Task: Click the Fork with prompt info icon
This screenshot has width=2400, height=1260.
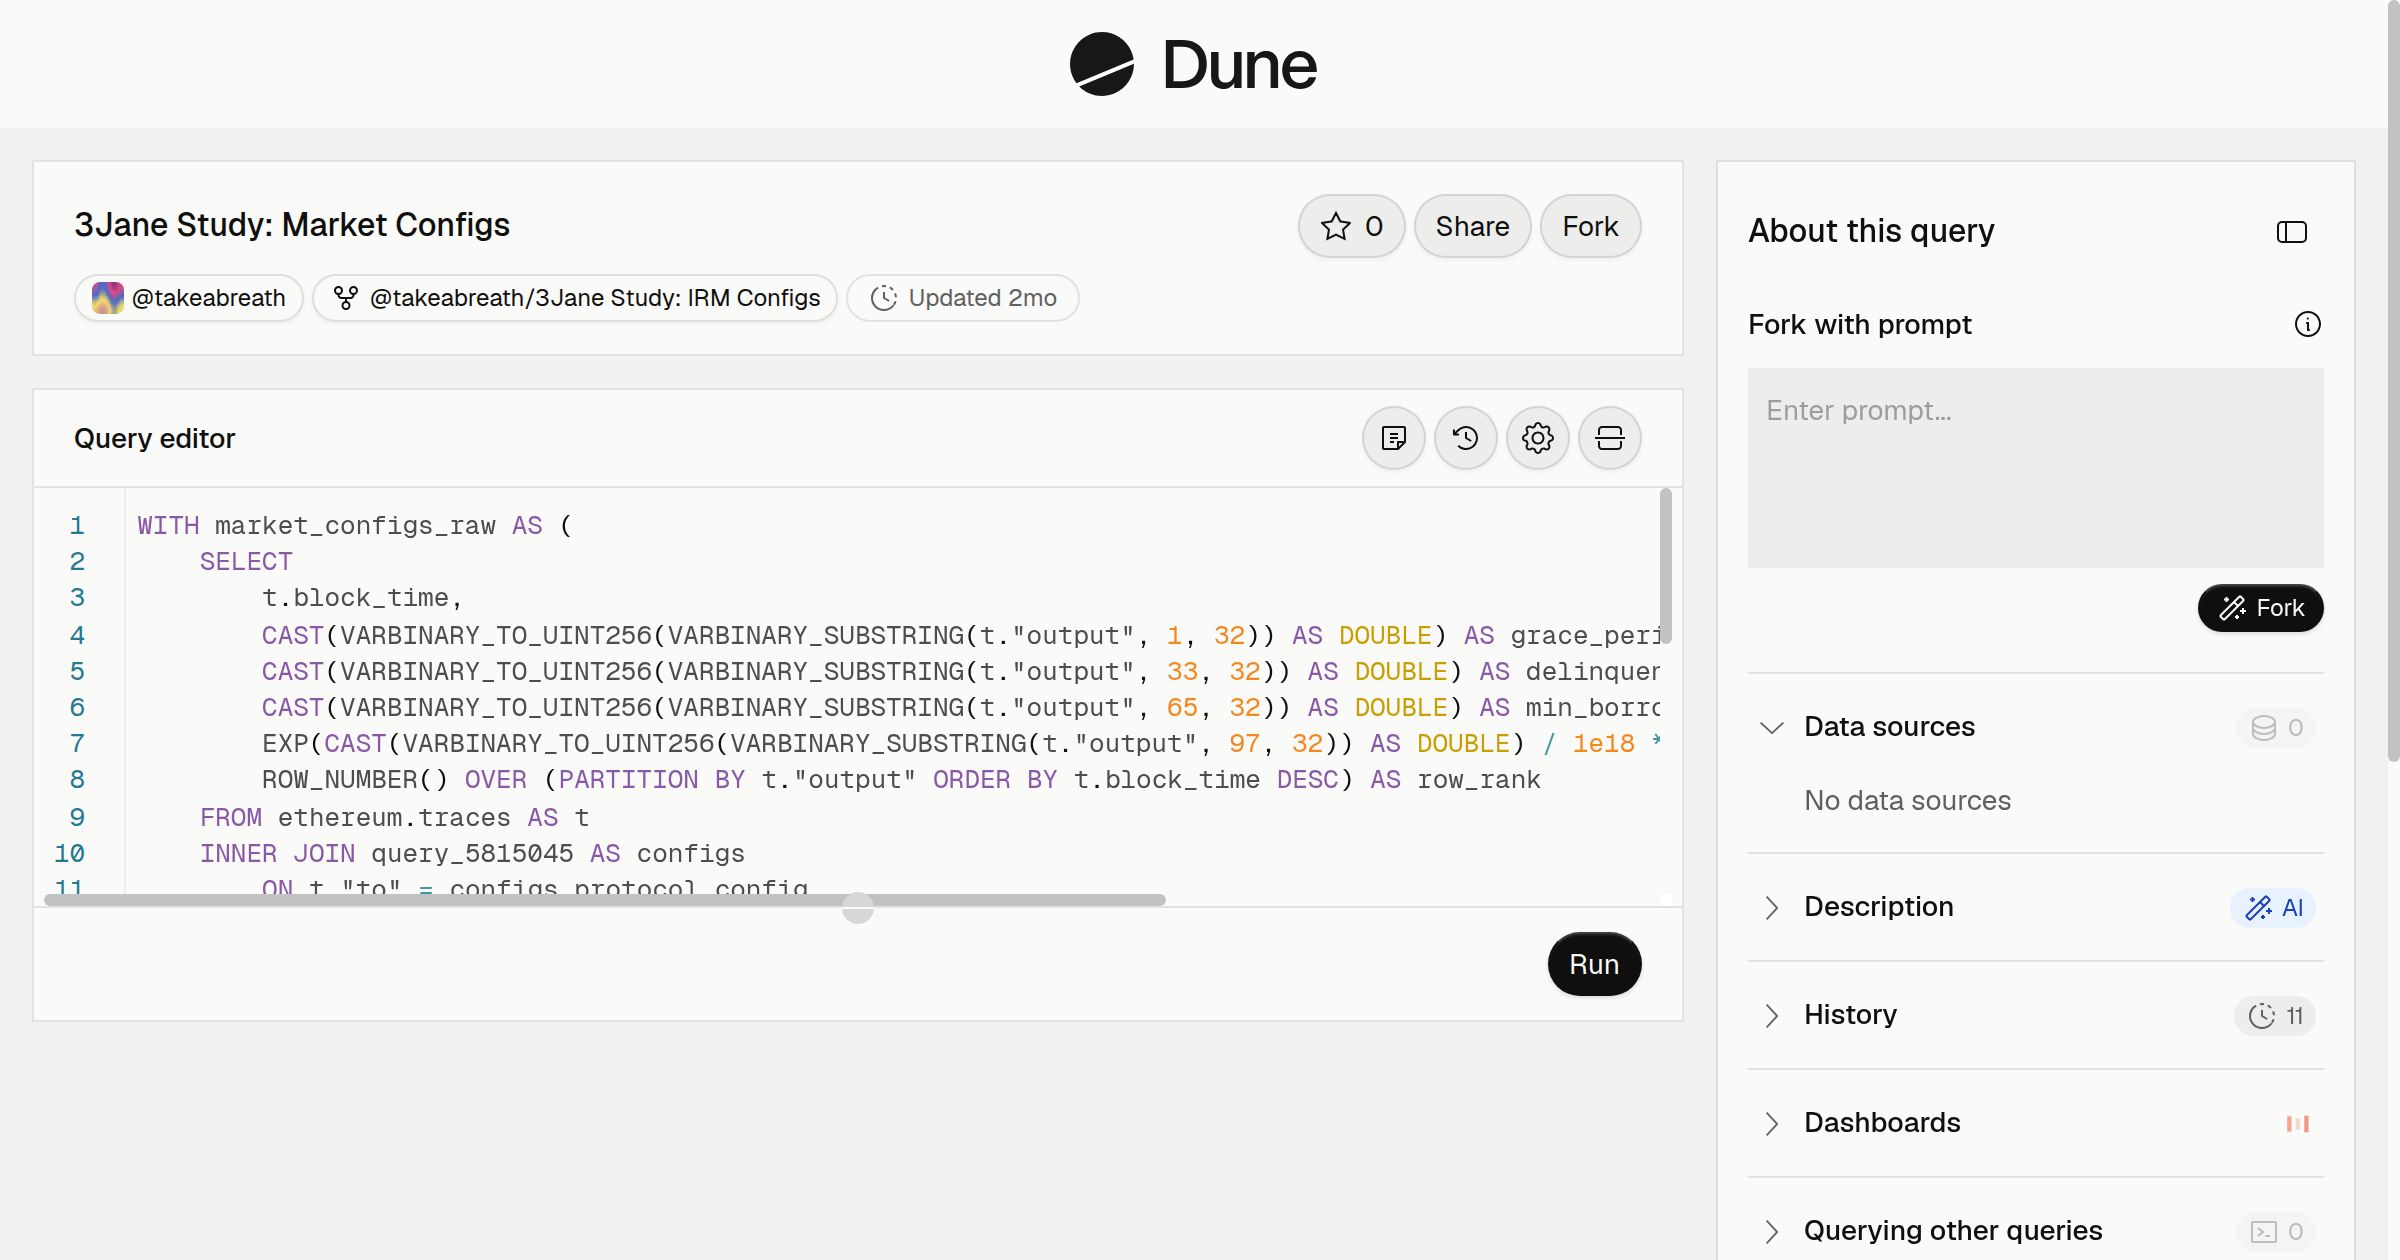Action: (x=2307, y=324)
